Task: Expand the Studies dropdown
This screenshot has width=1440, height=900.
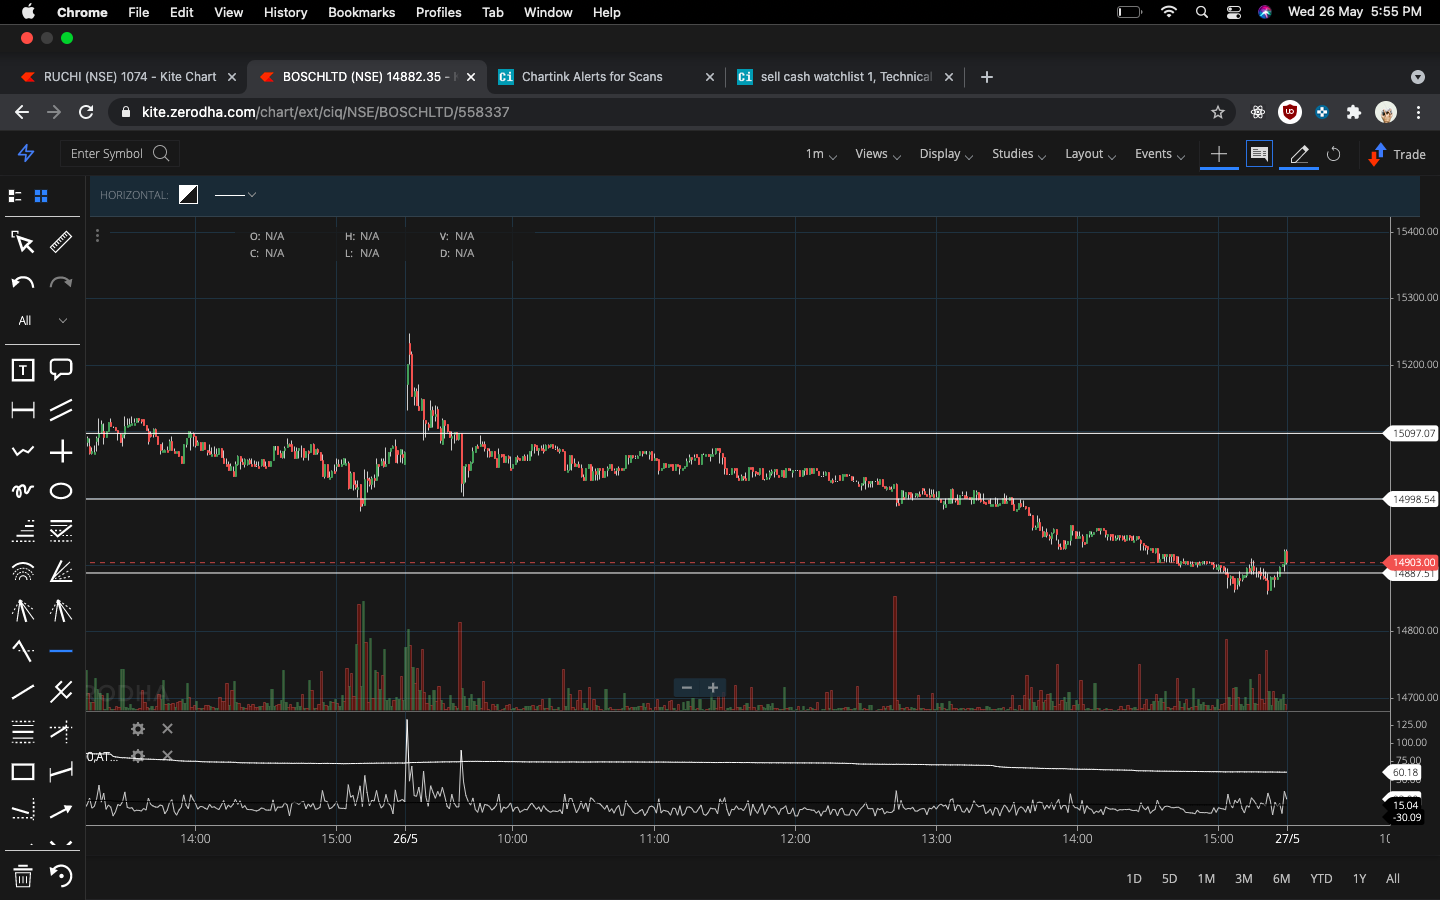Action: tap(1017, 154)
